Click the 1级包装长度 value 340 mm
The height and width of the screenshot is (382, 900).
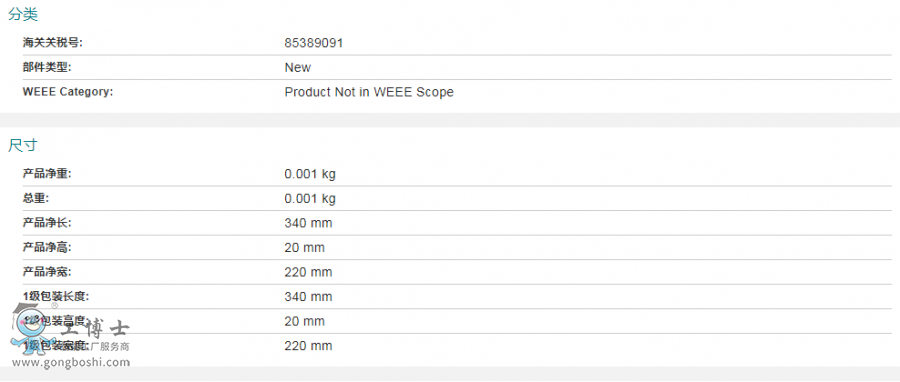tap(308, 297)
